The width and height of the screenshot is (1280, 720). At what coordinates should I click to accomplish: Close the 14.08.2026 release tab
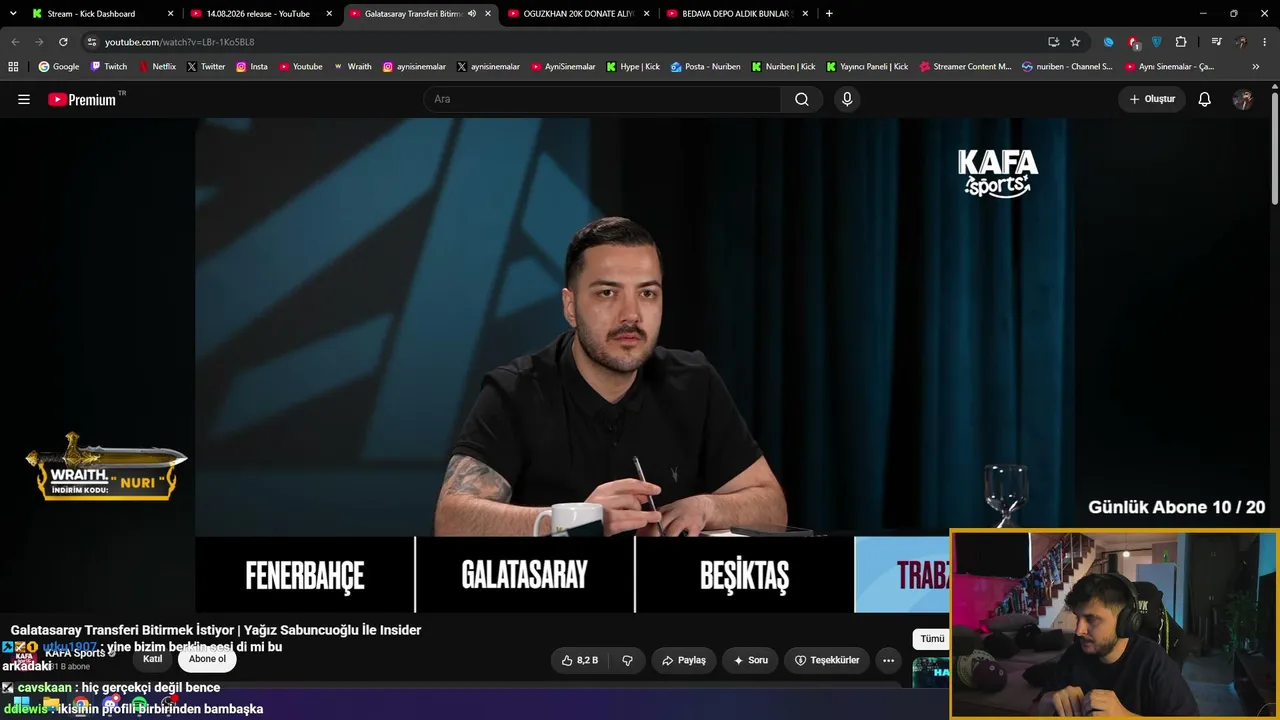click(329, 14)
